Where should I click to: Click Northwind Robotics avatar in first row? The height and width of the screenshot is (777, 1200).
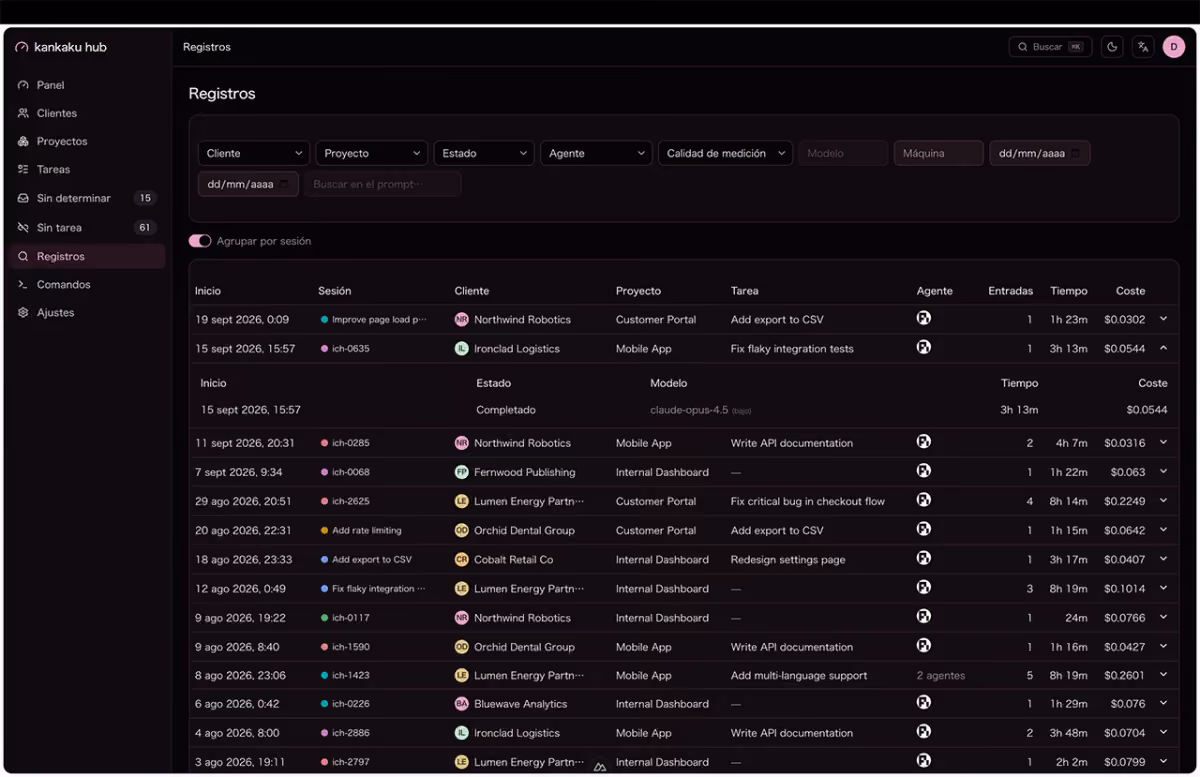coord(461,320)
